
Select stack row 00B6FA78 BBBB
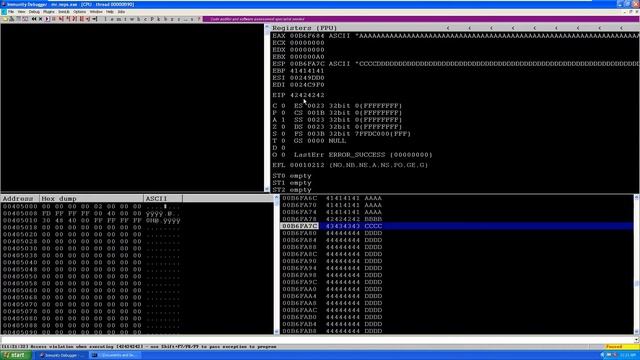pyautogui.click(x=457, y=219)
